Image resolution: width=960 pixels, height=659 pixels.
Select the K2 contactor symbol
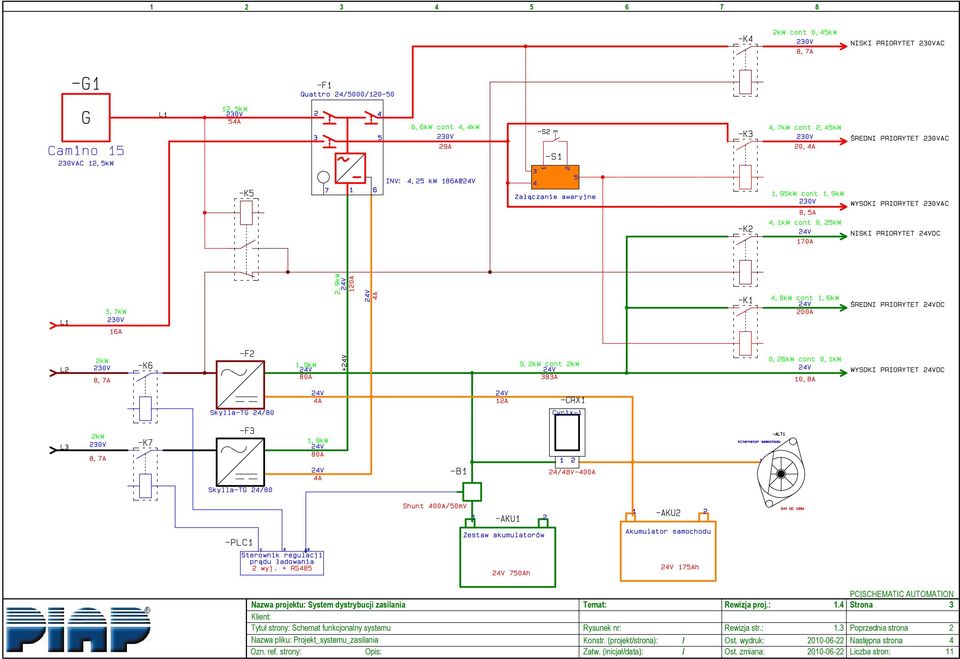pyautogui.click(x=745, y=260)
